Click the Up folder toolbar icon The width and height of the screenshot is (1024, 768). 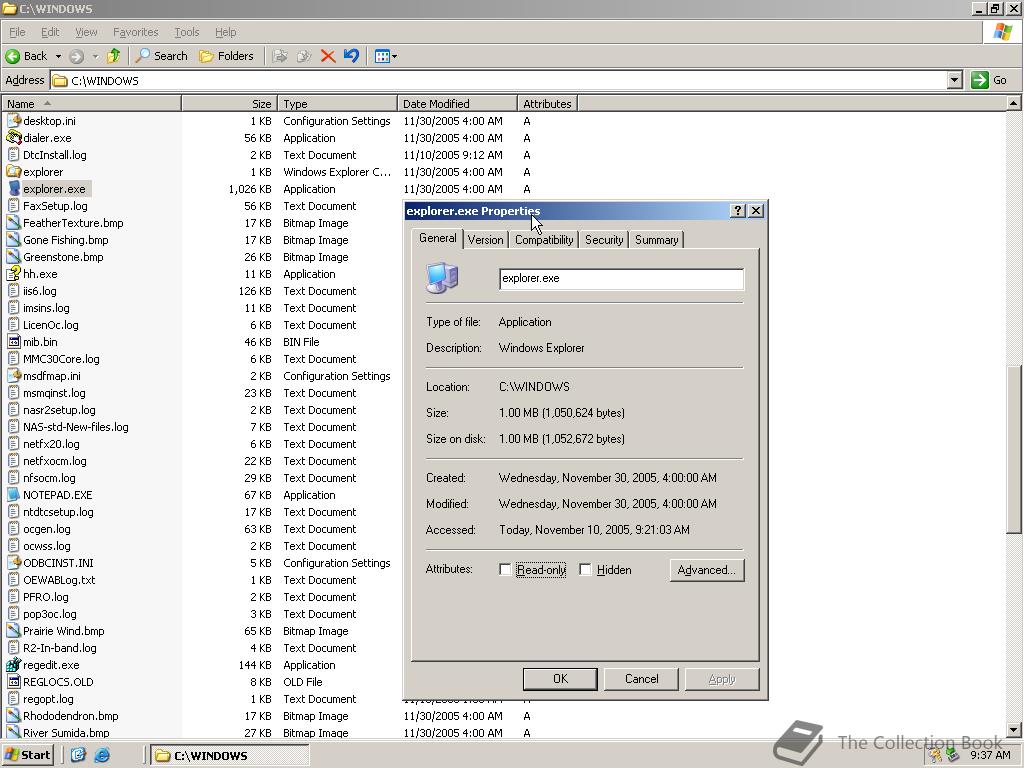pyautogui.click(x=114, y=56)
